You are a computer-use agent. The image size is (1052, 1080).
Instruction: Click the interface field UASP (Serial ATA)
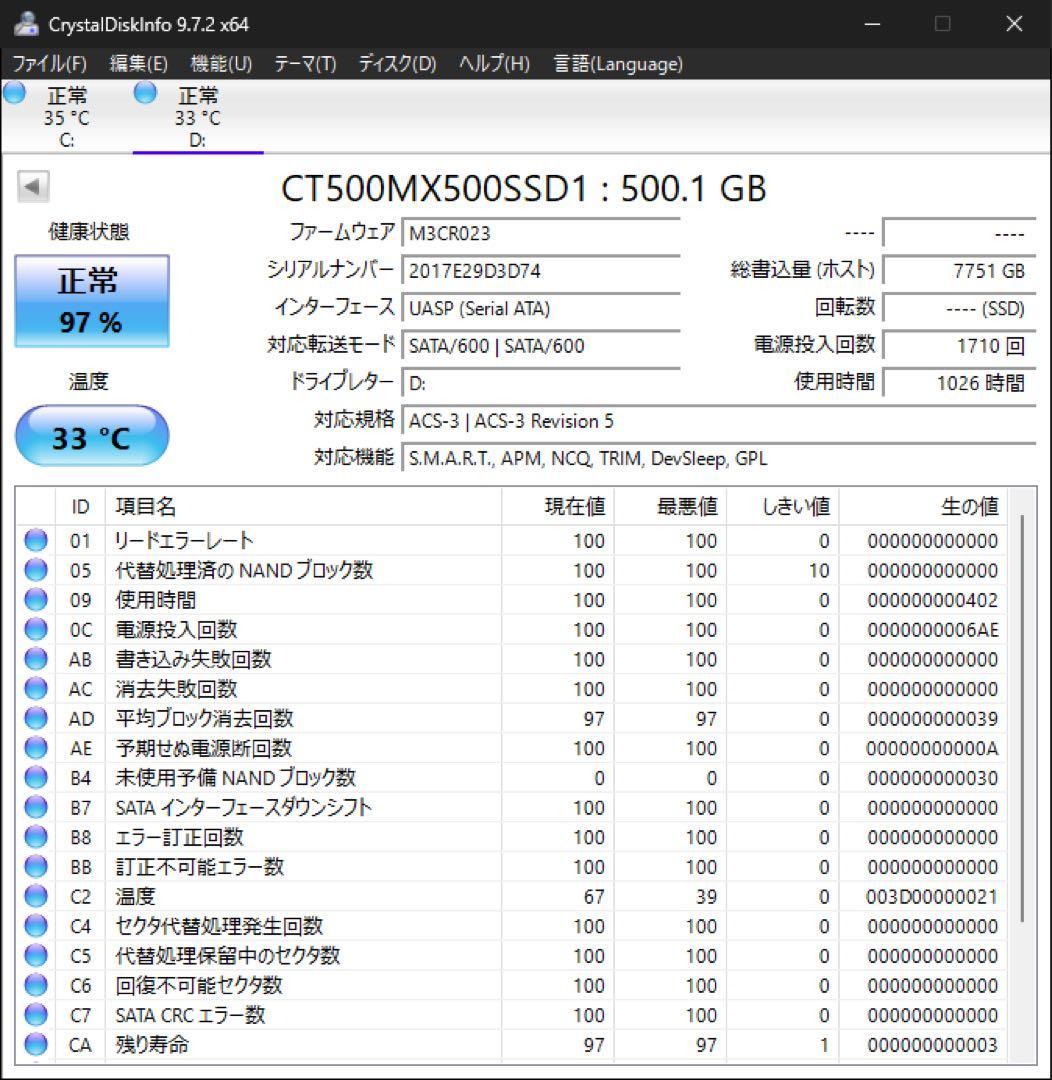(x=542, y=308)
